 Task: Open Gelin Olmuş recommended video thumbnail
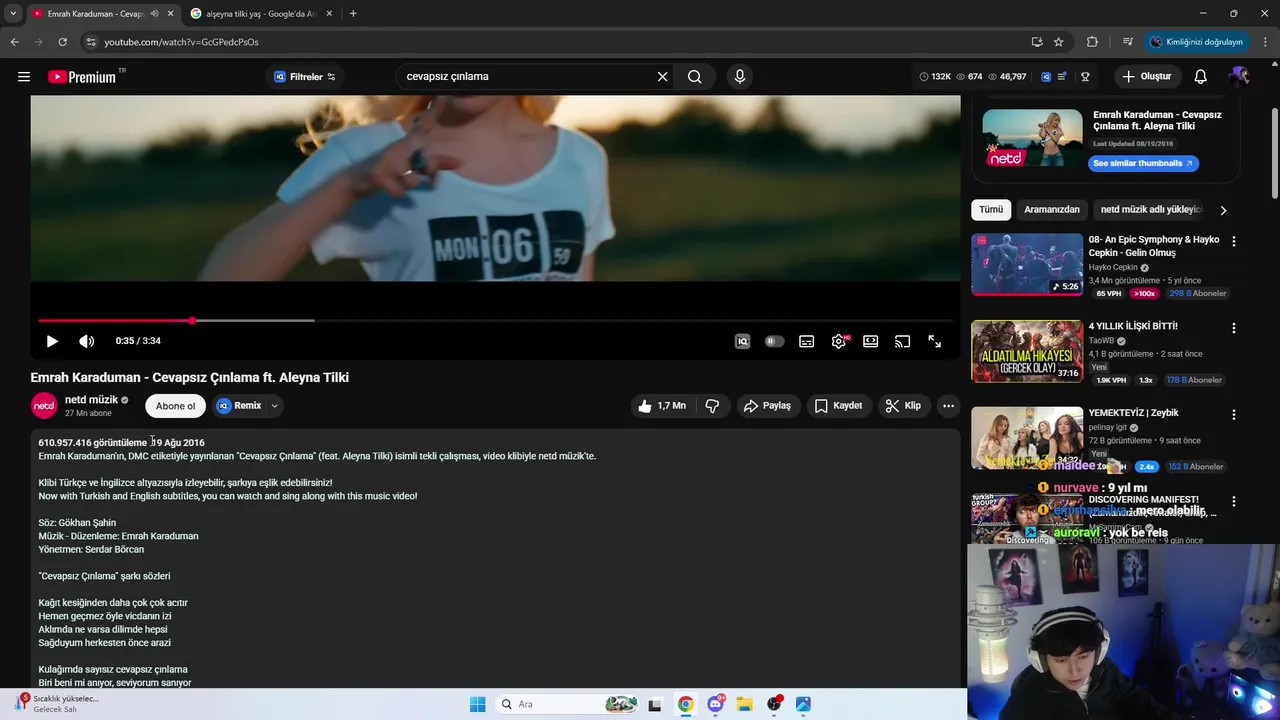click(x=1027, y=265)
